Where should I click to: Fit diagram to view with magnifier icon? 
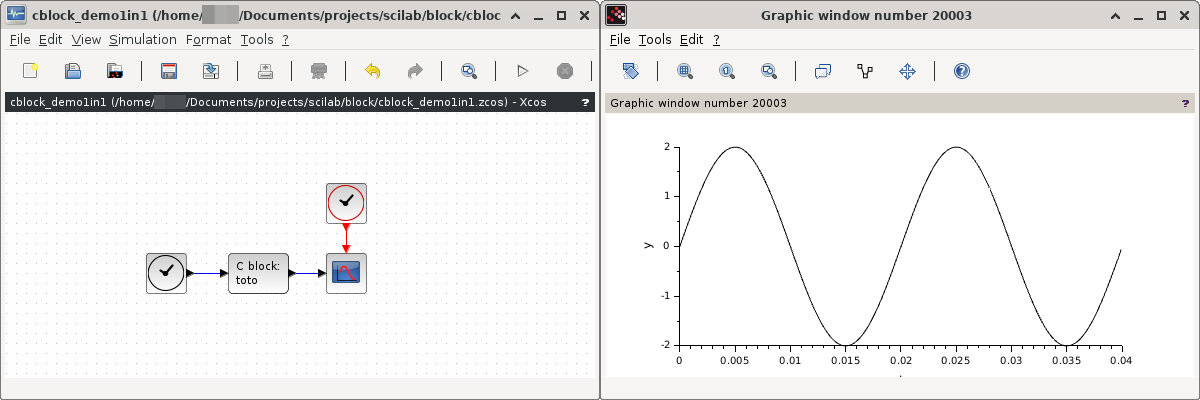[x=468, y=71]
